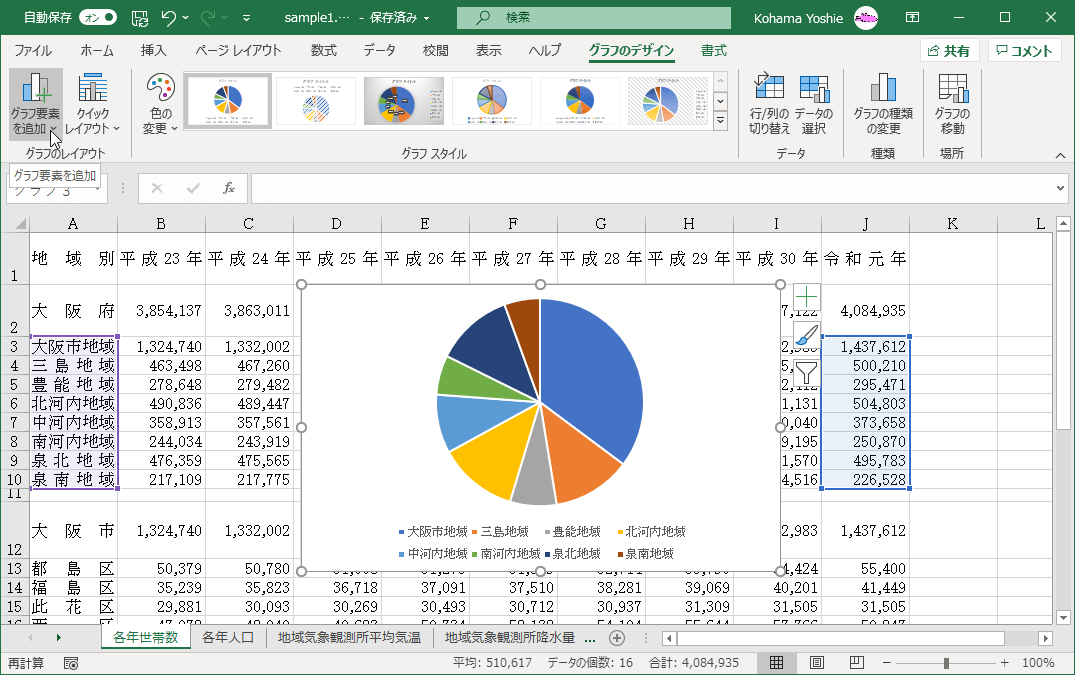Click the insert function fx icon
Viewport: 1075px width, 675px height.
point(229,188)
